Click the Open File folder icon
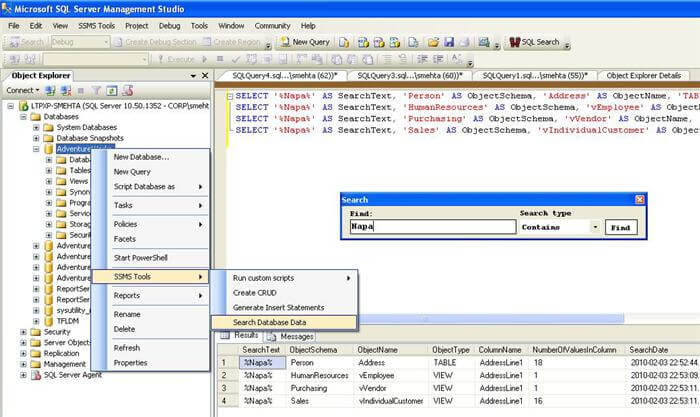This screenshot has height=417, width=700. point(433,42)
